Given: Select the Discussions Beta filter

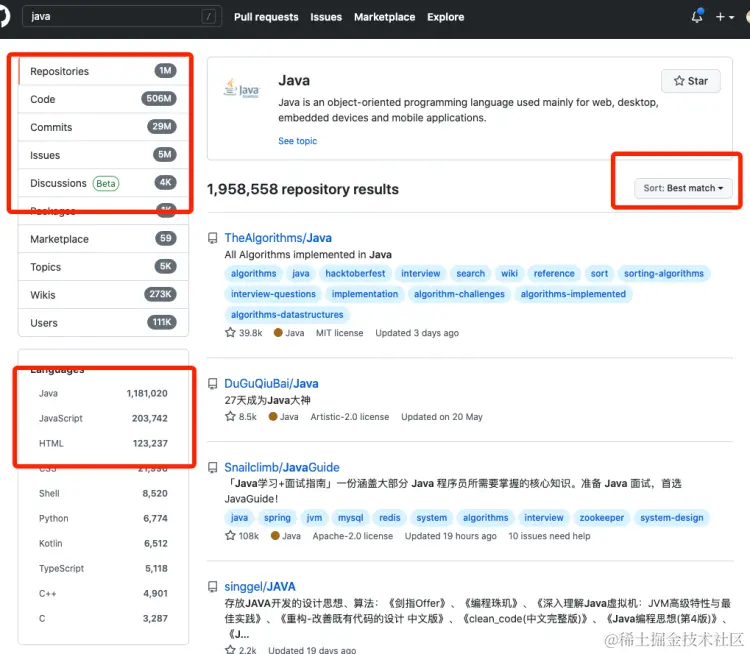Looking at the screenshot, I should coord(103,183).
